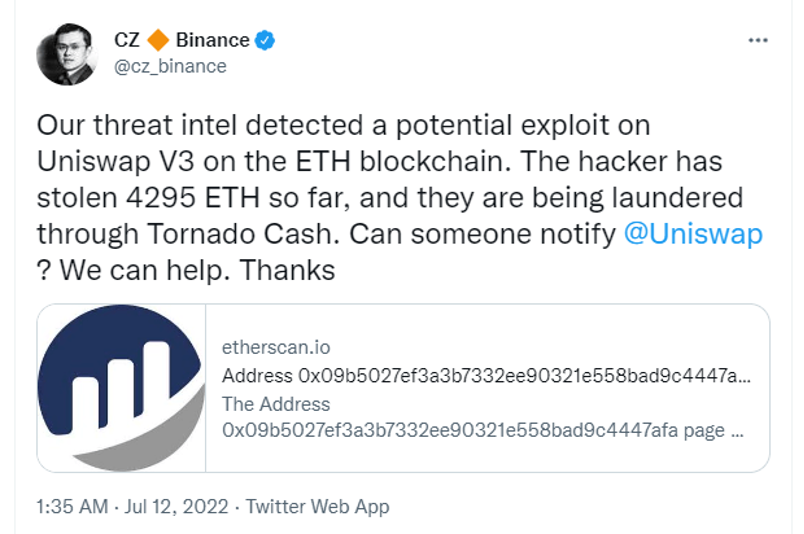Open the @Uniswap mention link
This screenshot has height=534, width=804.
click(x=693, y=235)
